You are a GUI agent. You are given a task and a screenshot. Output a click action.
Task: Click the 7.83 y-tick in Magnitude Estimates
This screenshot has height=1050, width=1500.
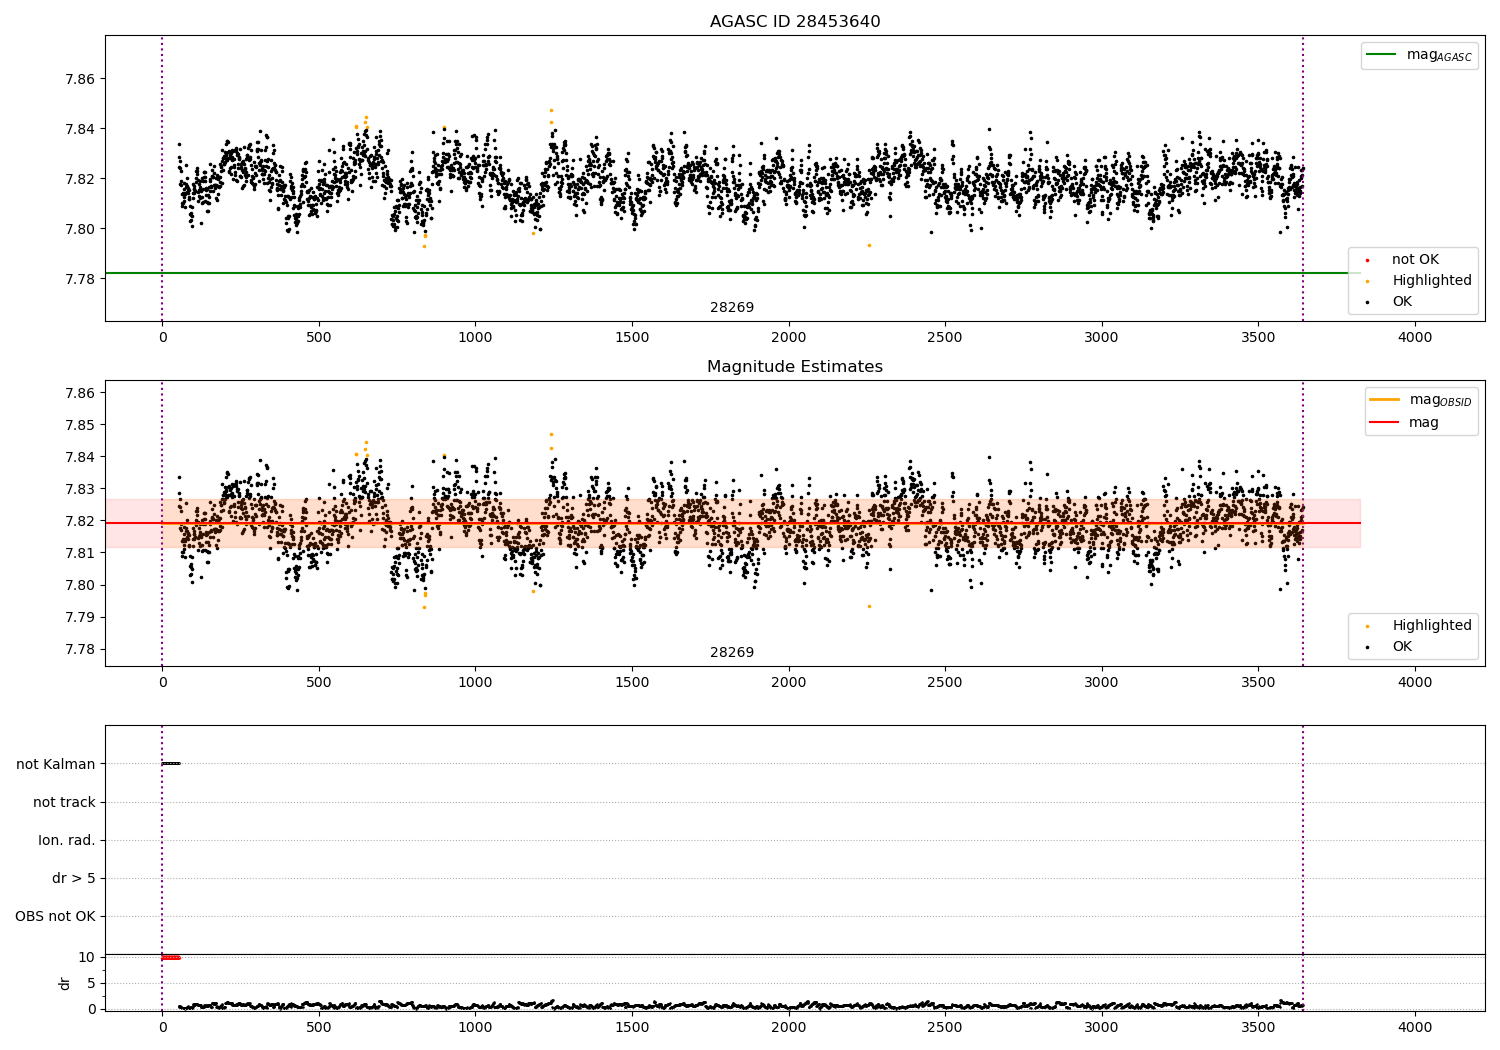[x=80, y=490]
